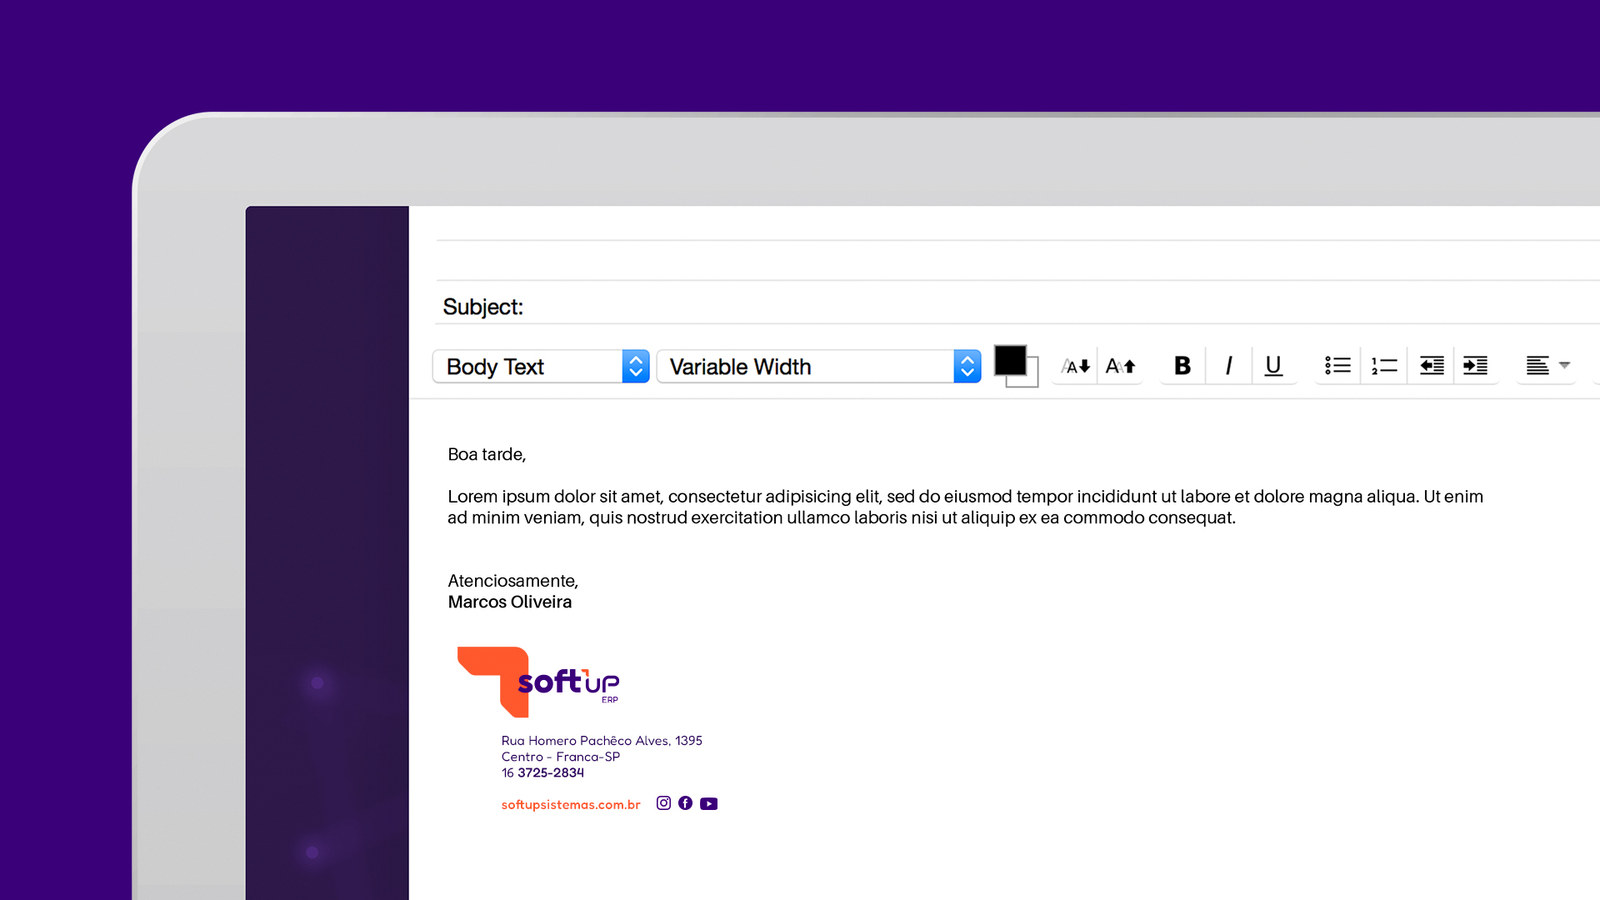The width and height of the screenshot is (1600, 900).
Task: Toggle underline formatting
Action: tap(1273, 366)
